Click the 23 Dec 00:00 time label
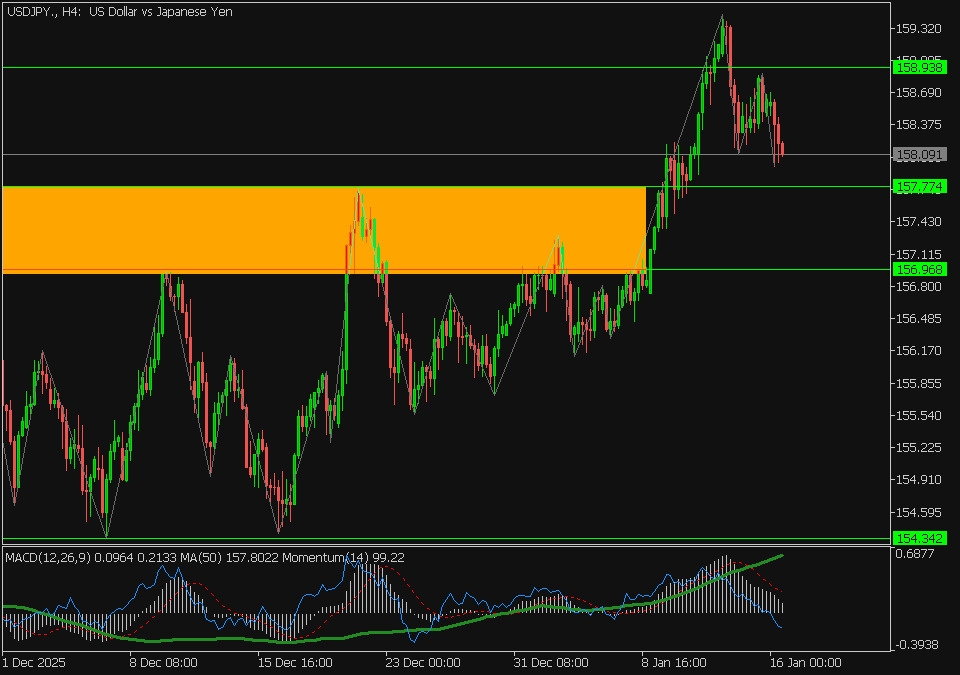Screen dimensions: 960x675 (x=423, y=662)
